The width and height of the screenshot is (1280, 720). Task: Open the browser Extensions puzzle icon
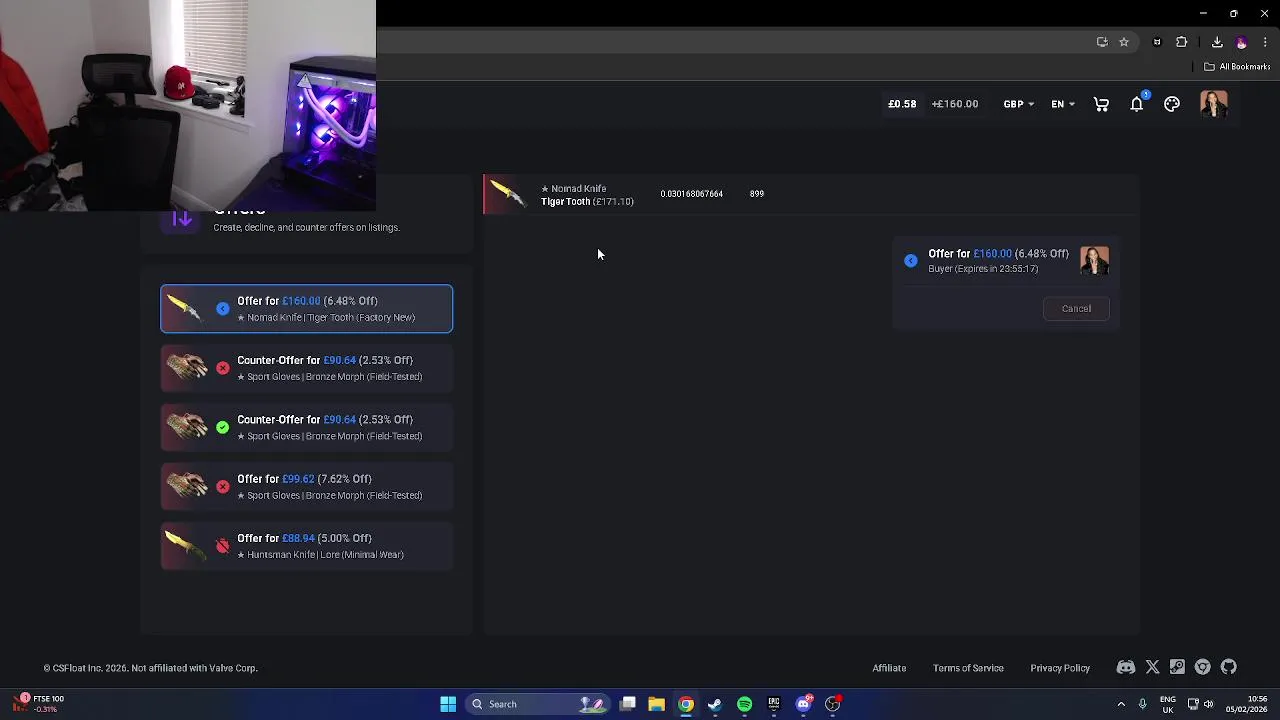tap(1182, 42)
